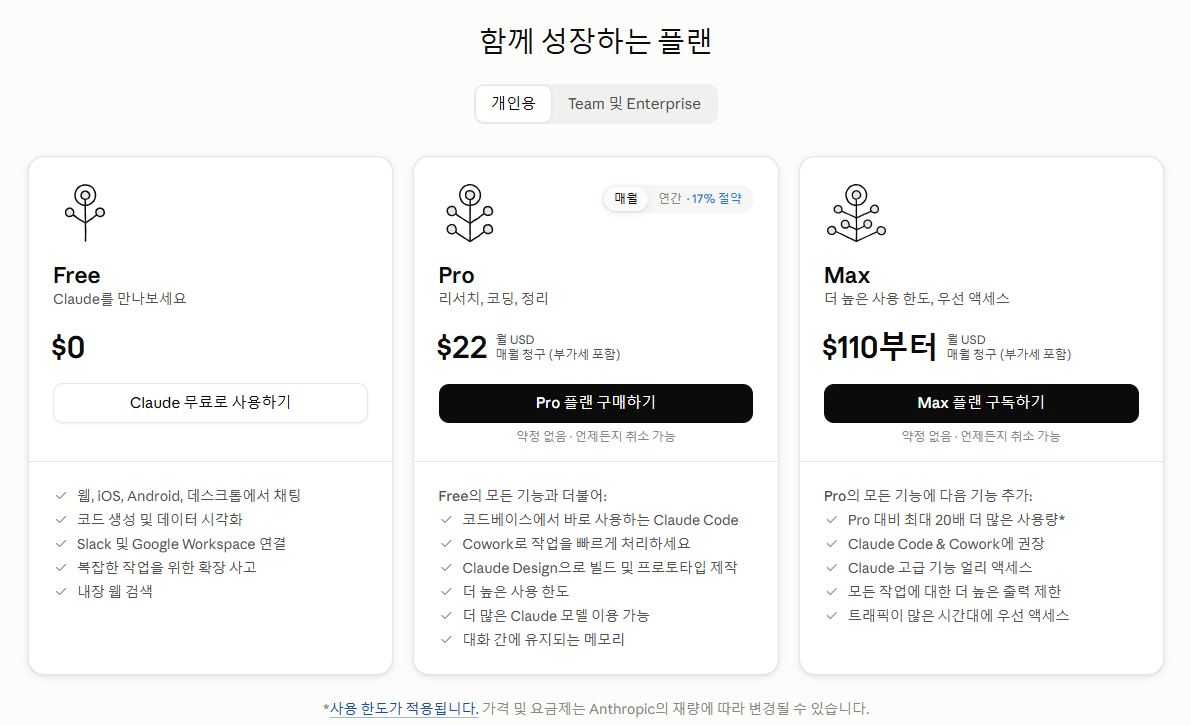Screen dimensions: 1191x725
Task: Select 연간 17% 절약 billing option
Action: pos(700,198)
